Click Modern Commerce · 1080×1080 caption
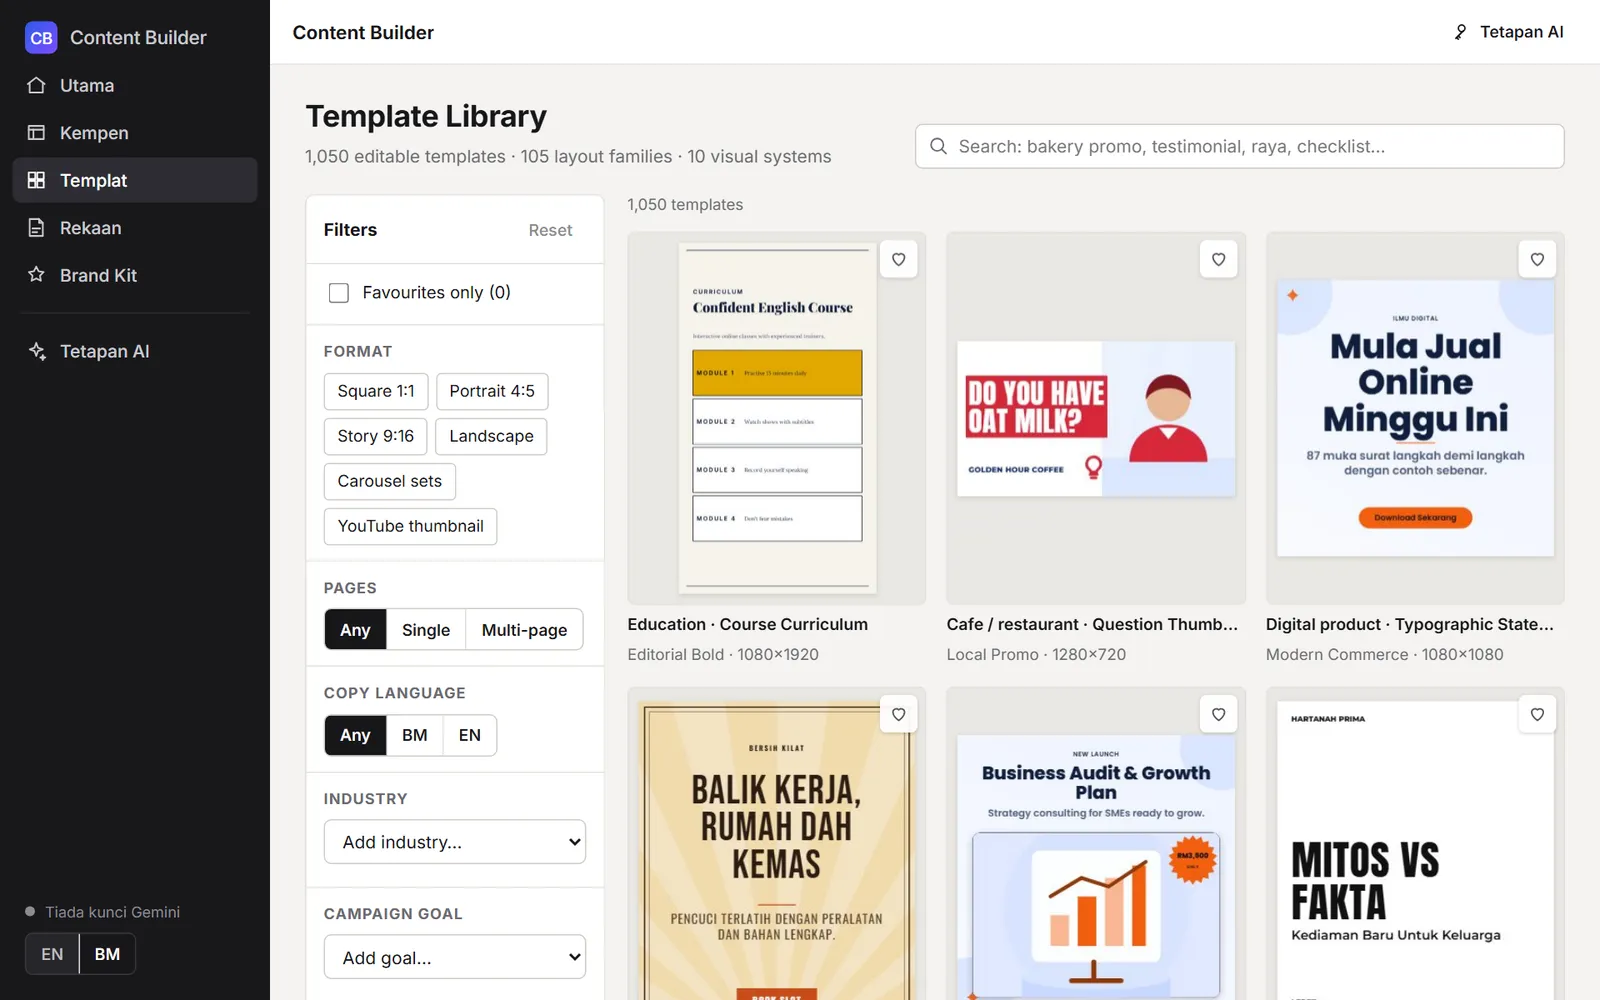1600x1000 pixels. pos(1385,654)
